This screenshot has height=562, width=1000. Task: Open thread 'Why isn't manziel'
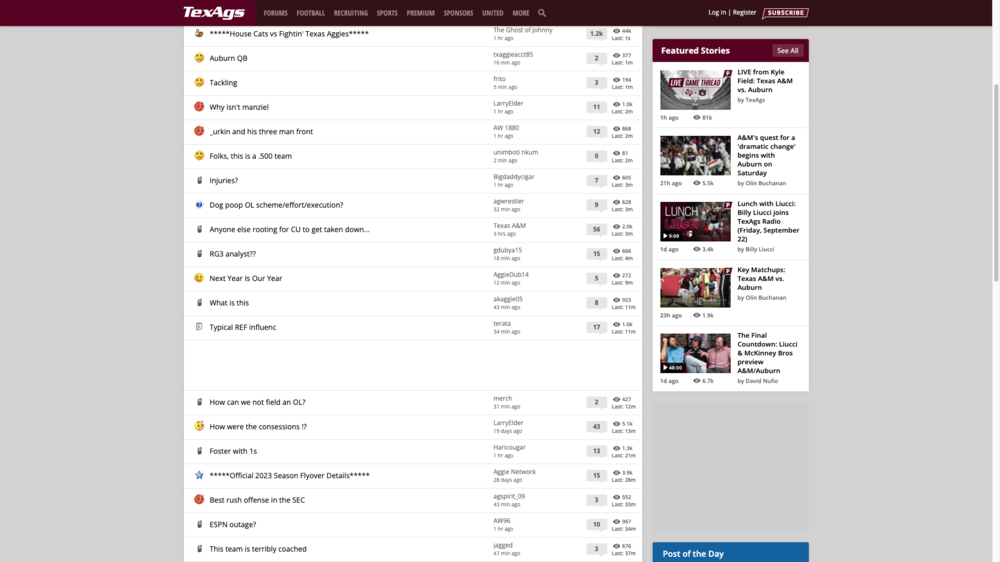pyautogui.click(x=239, y=107)
